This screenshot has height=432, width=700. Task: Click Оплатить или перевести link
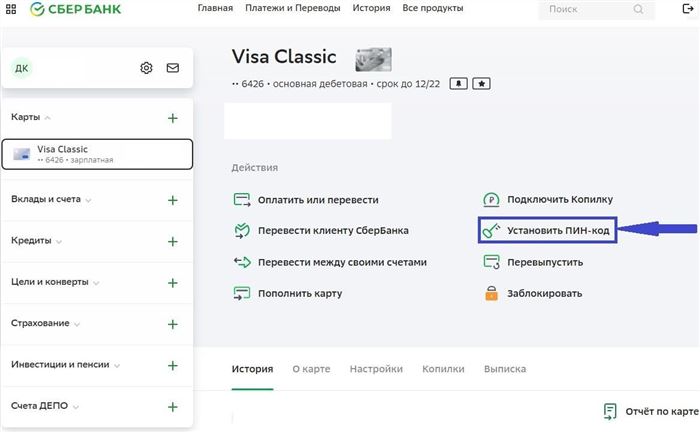(318, 200)
